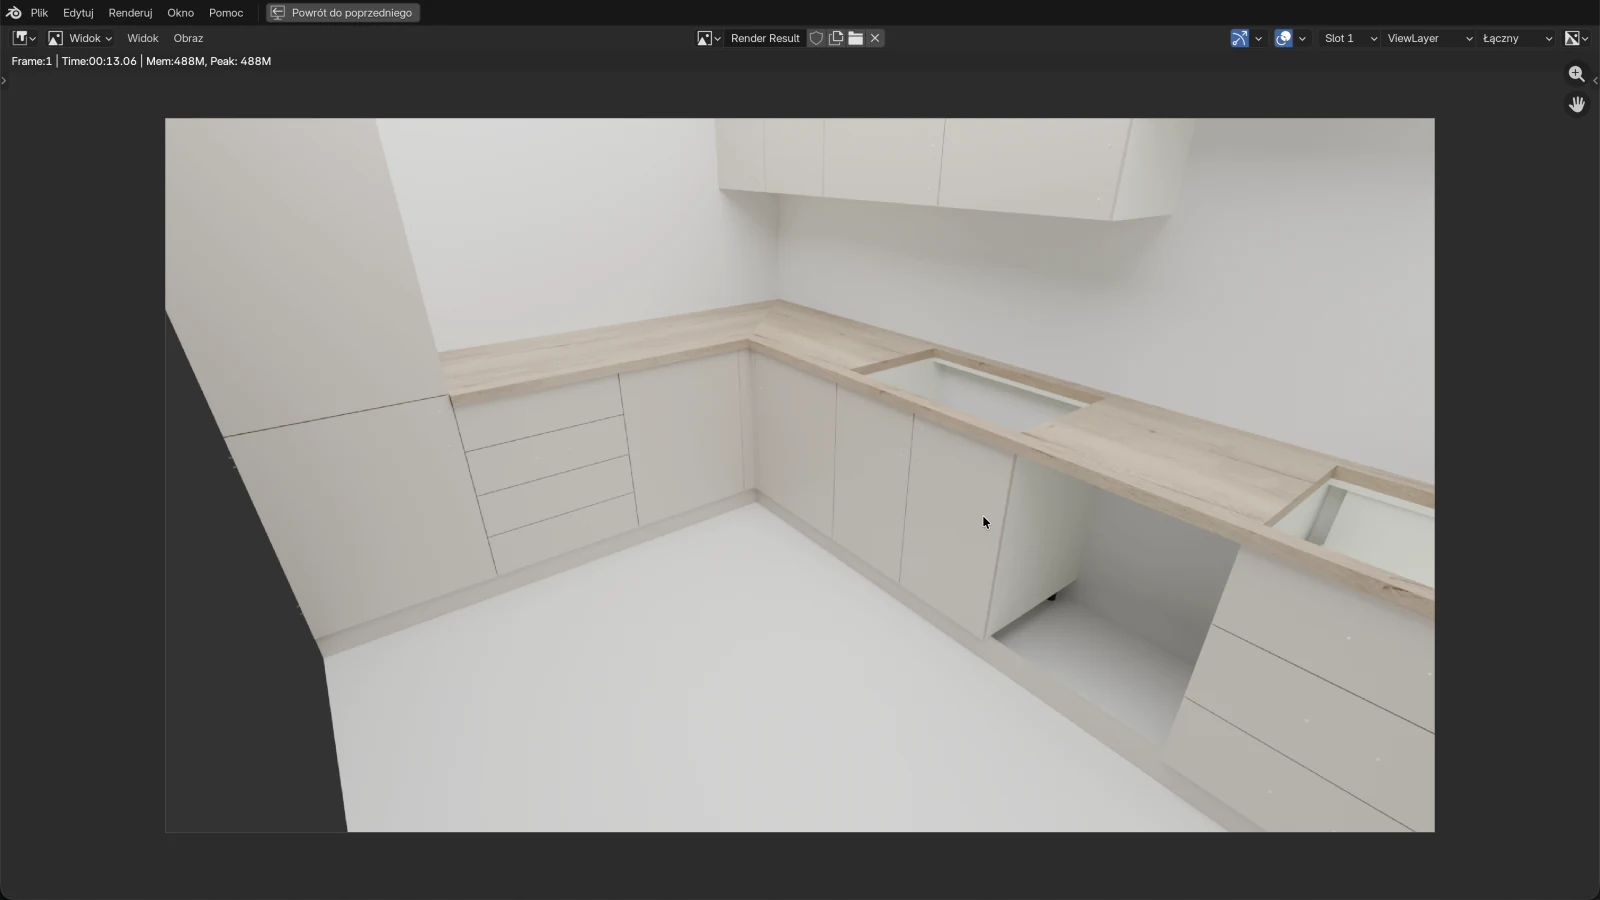Browse linked images via image icon dropdown

(x=709, y=38)
